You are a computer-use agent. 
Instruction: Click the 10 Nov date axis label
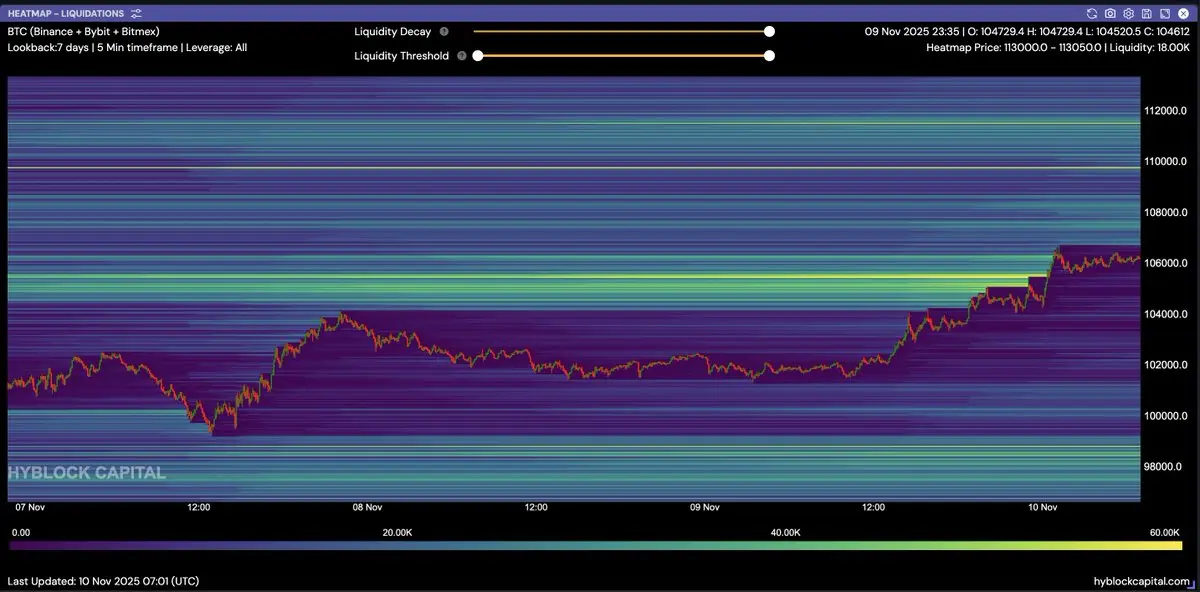coord(1043,508)
